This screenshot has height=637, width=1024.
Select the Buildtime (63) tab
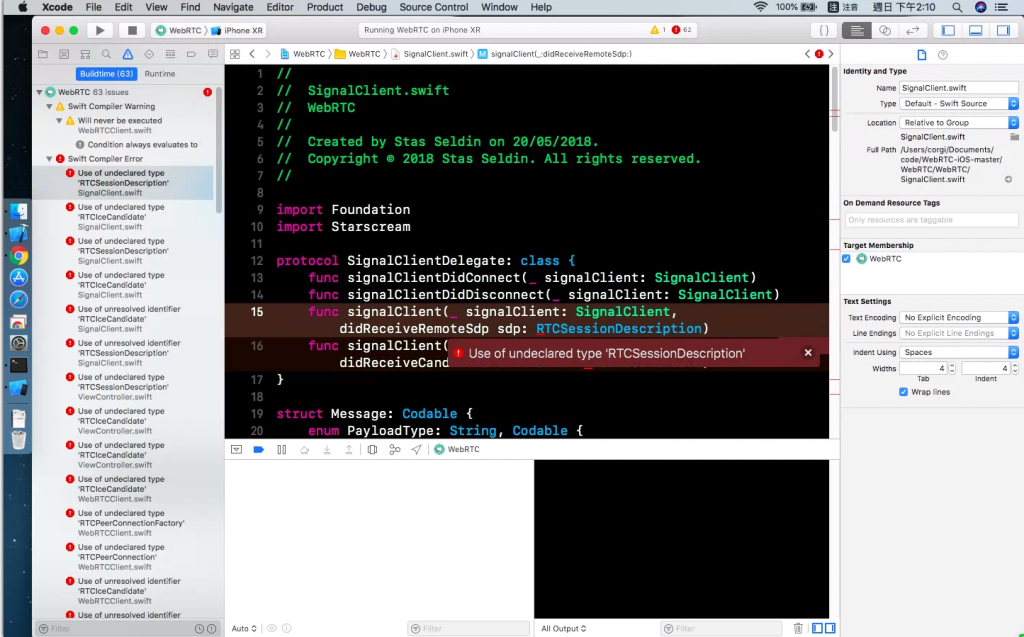tap(106, 74)
